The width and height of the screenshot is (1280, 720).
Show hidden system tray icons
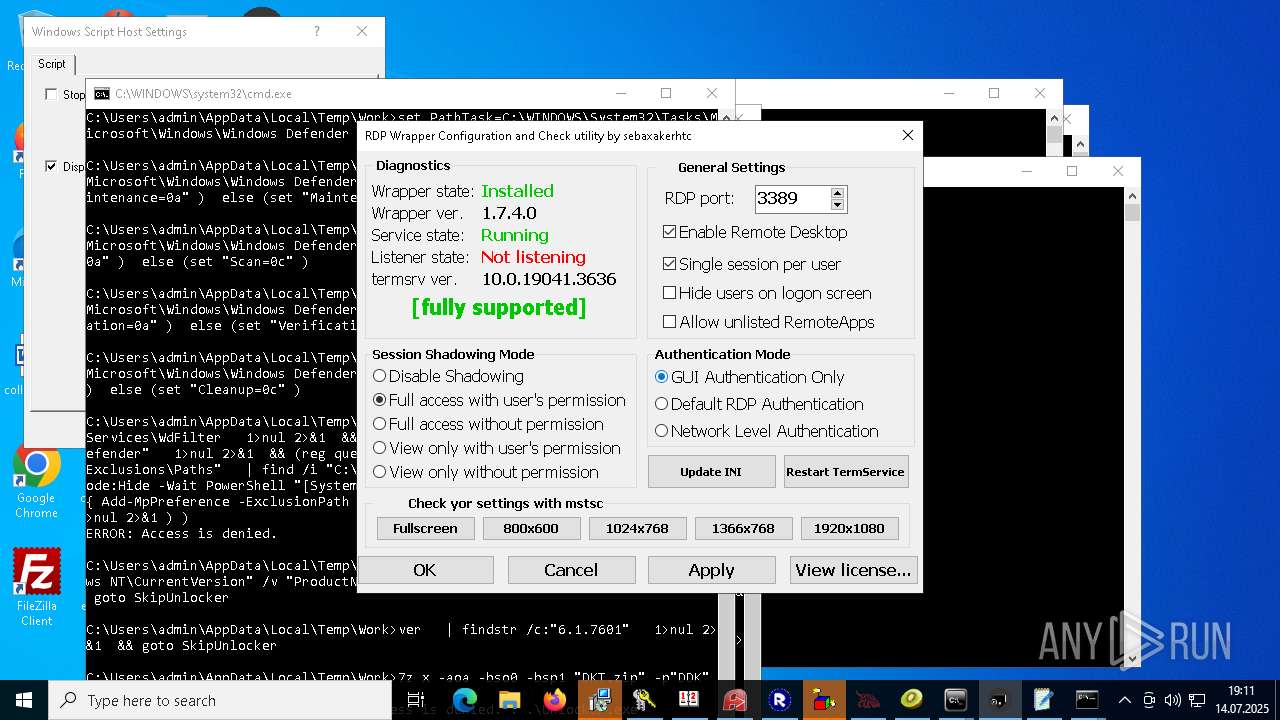coord(1125,700)
